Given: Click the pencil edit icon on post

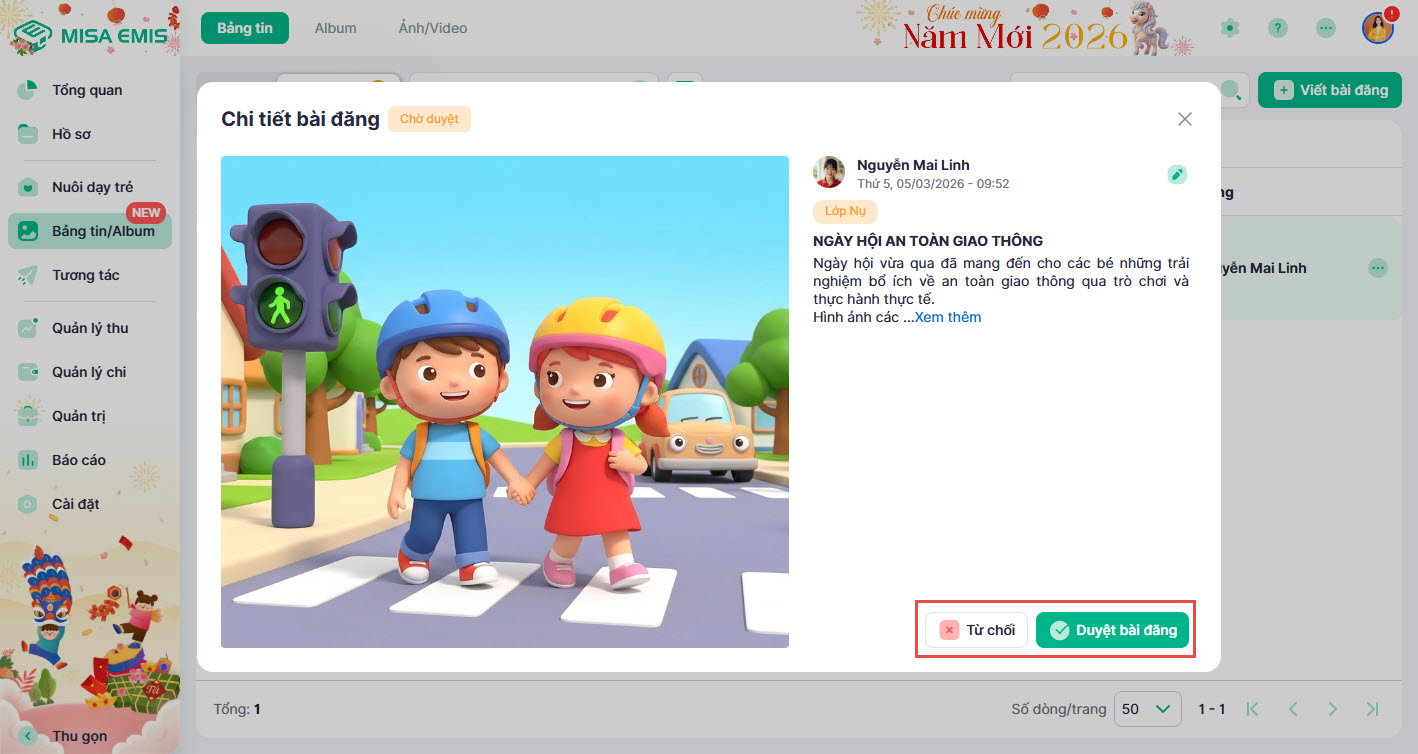Looking at the screenshot, I should [1177, 175].
